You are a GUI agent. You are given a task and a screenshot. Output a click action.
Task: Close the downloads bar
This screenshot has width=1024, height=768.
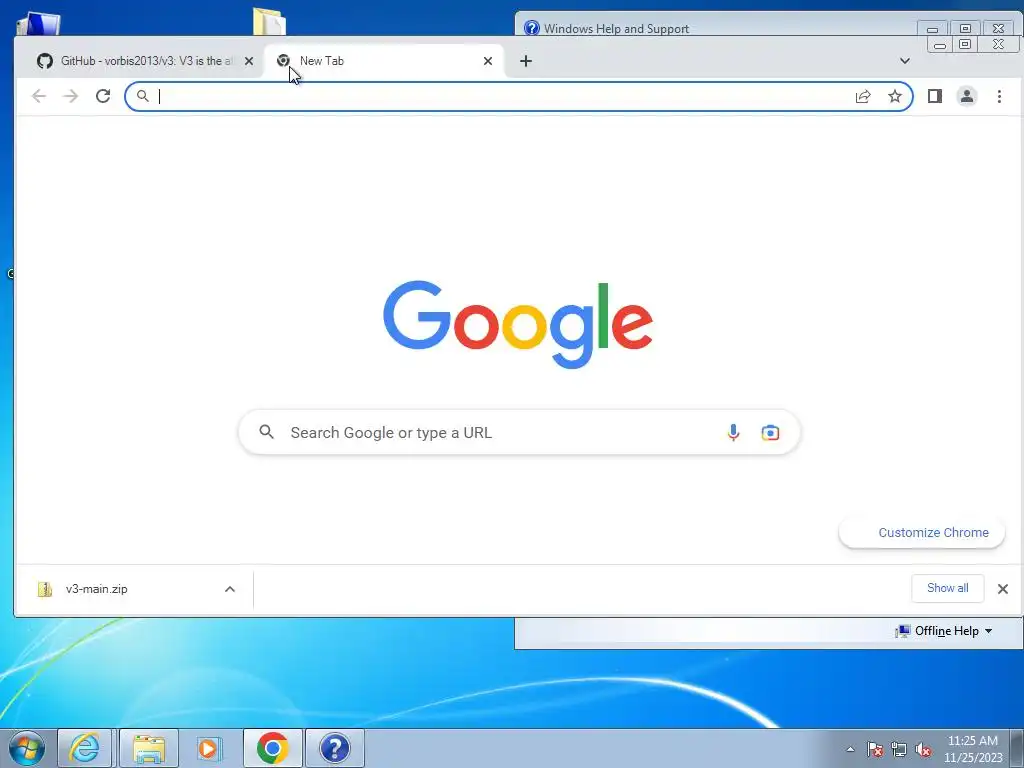pos(1003,589)
